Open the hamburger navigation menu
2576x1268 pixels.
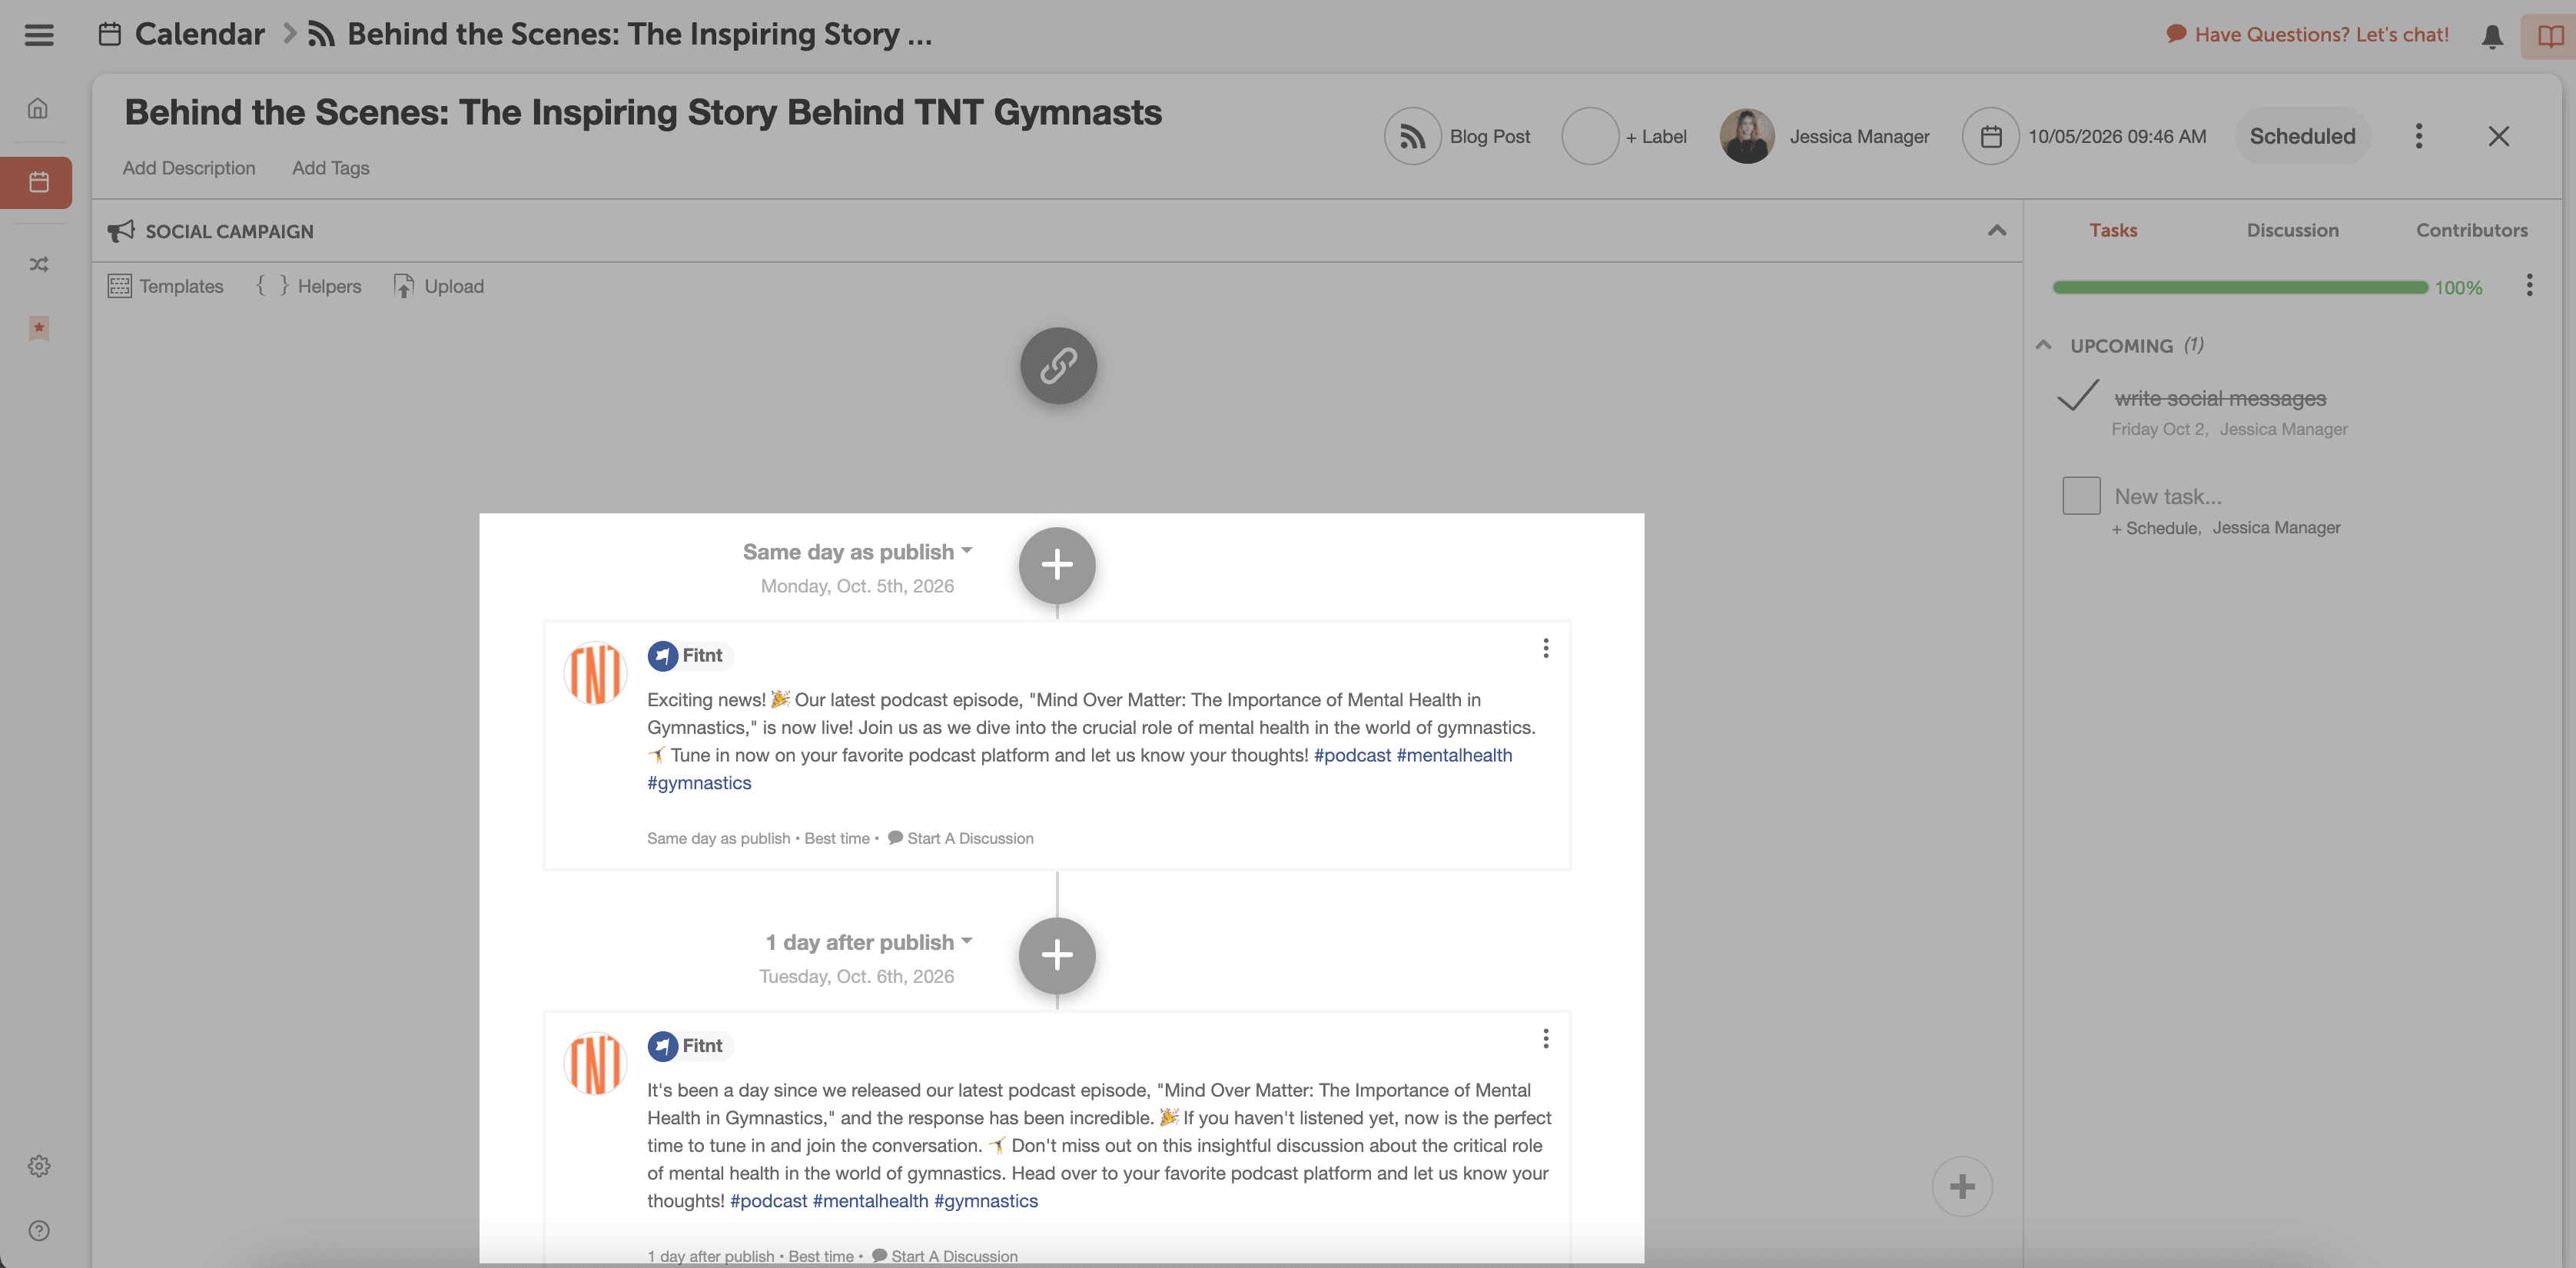(x=39, y=35)
